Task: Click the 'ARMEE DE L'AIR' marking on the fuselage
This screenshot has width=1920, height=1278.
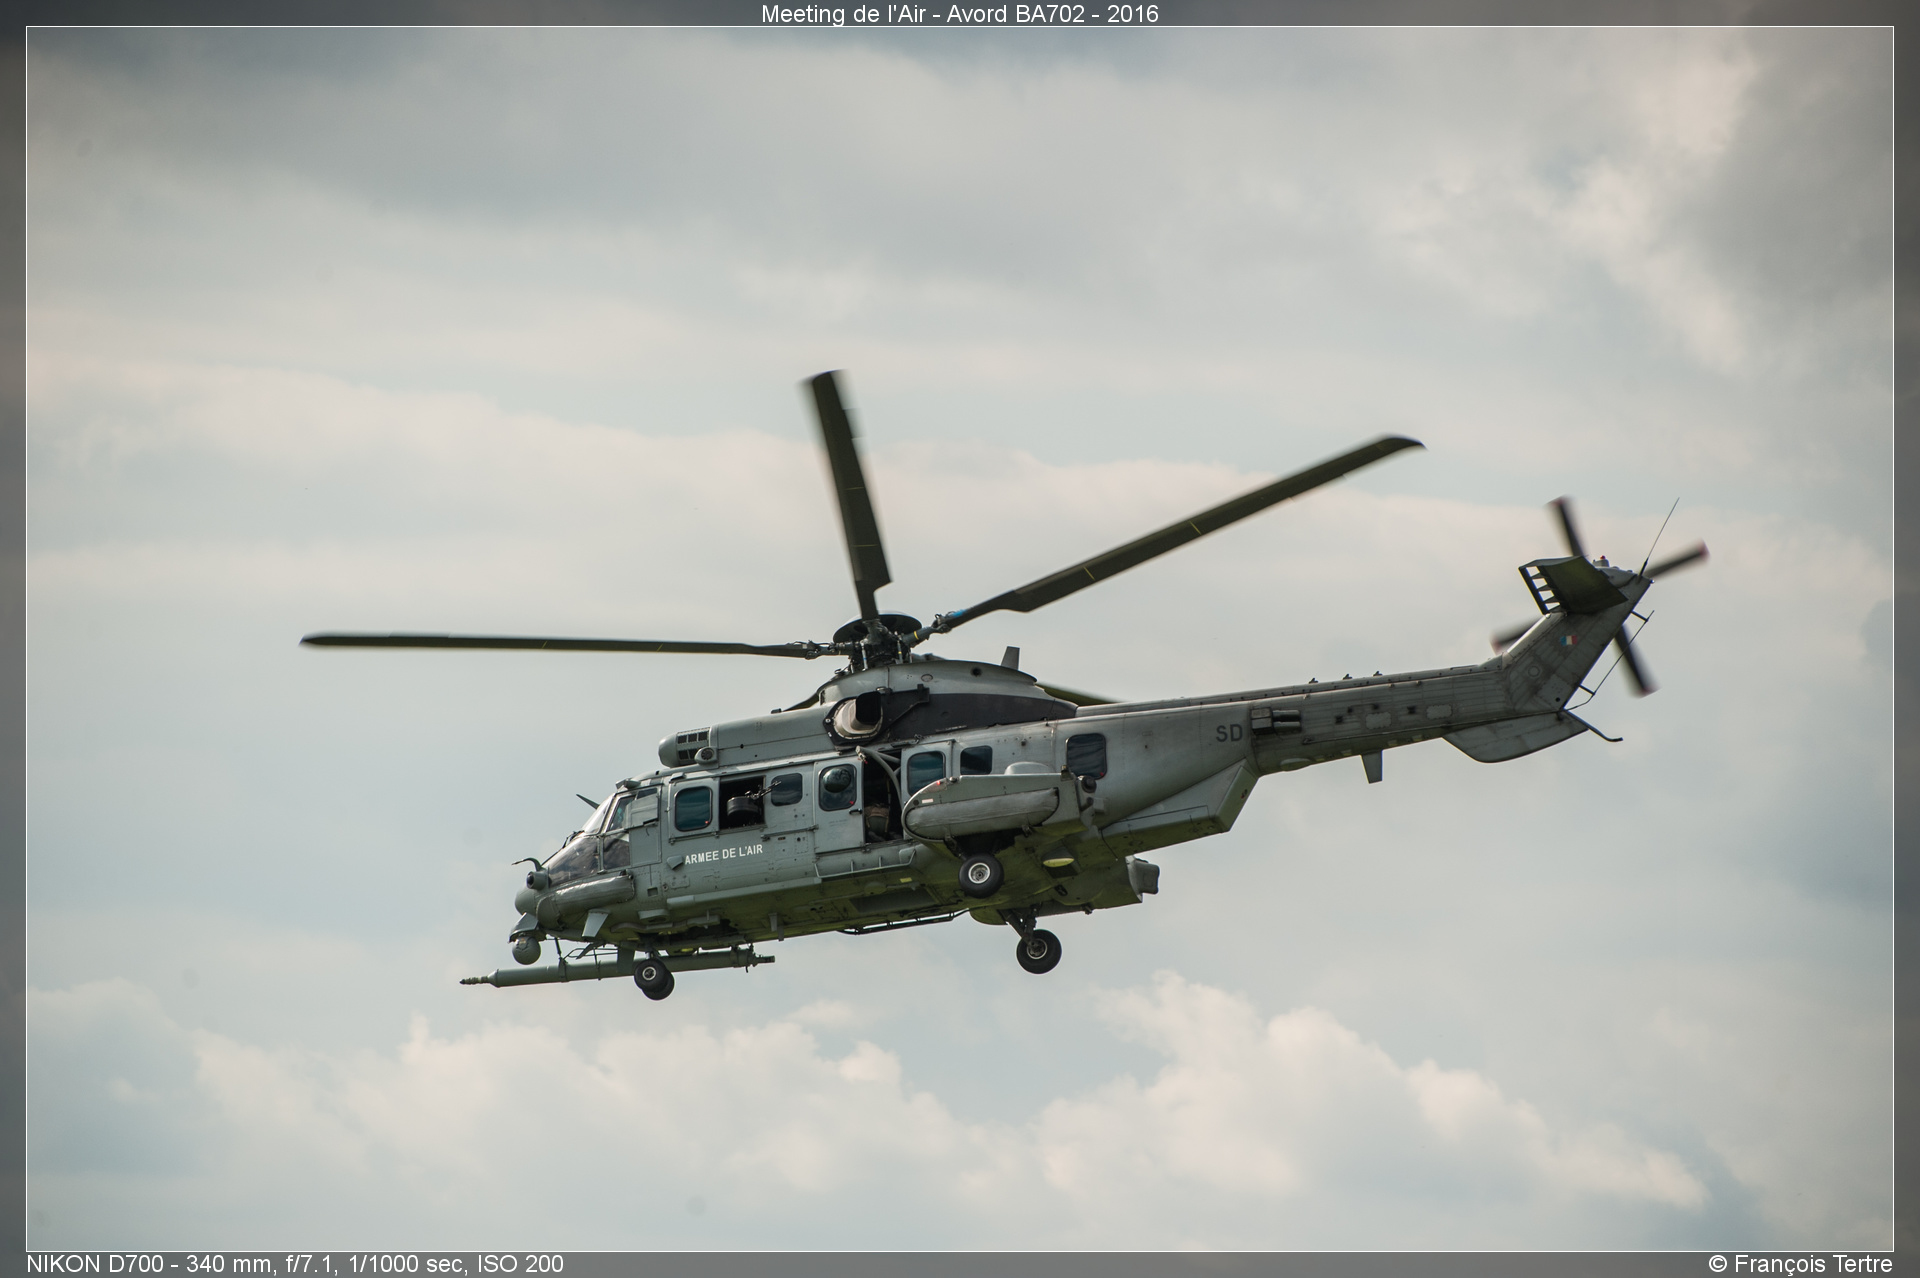Action: pos(723,853)
